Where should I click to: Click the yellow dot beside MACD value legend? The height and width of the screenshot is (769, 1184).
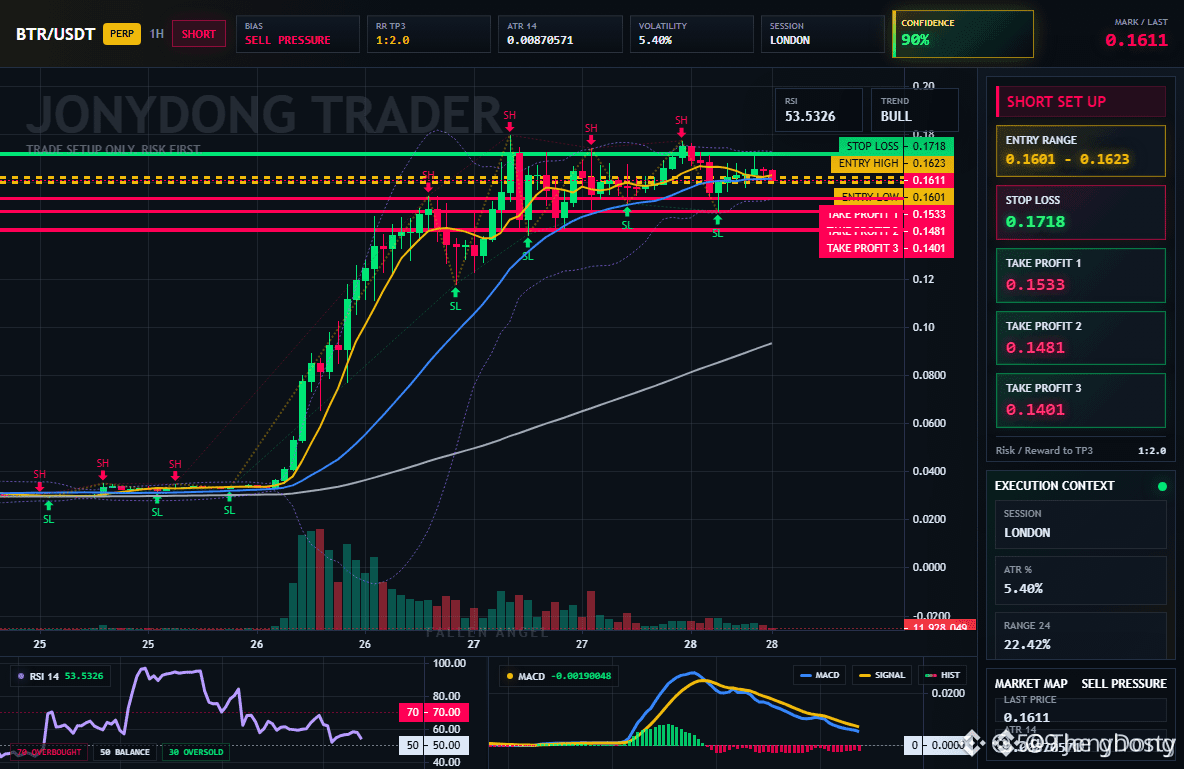(x=510, y=676)
